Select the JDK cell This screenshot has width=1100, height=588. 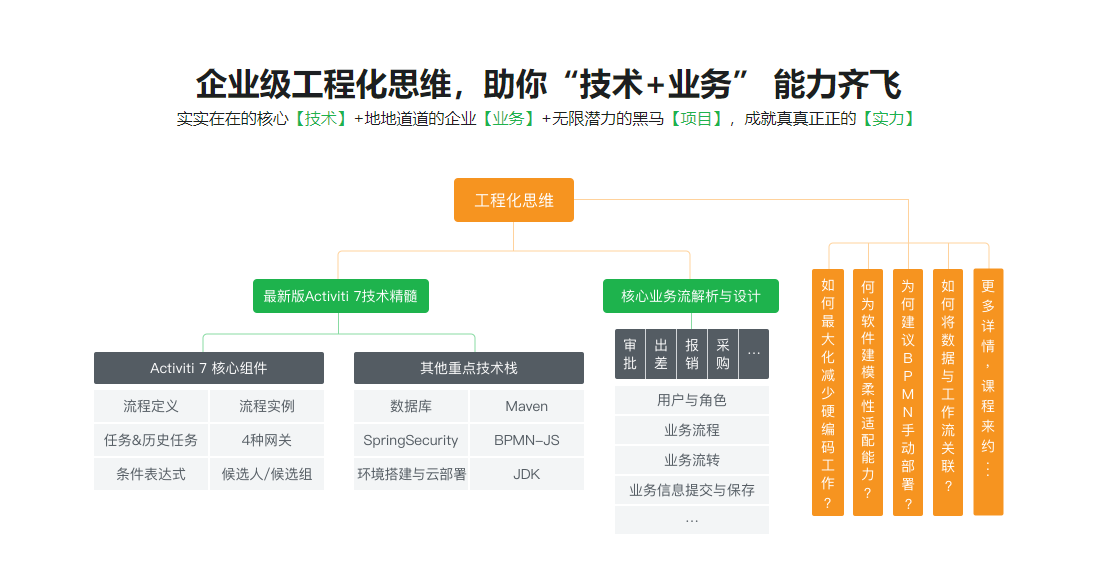coord(526,474)
